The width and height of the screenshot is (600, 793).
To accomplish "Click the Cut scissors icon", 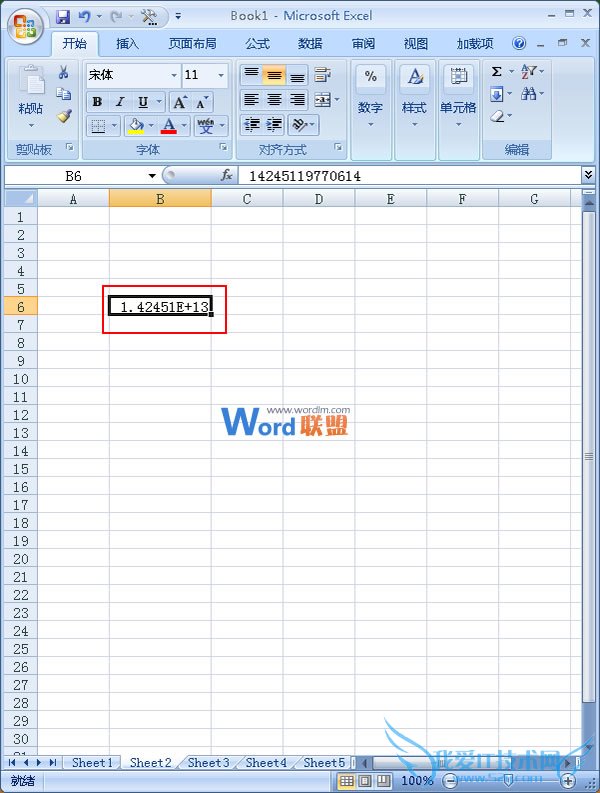I will (x=63, y=72).
